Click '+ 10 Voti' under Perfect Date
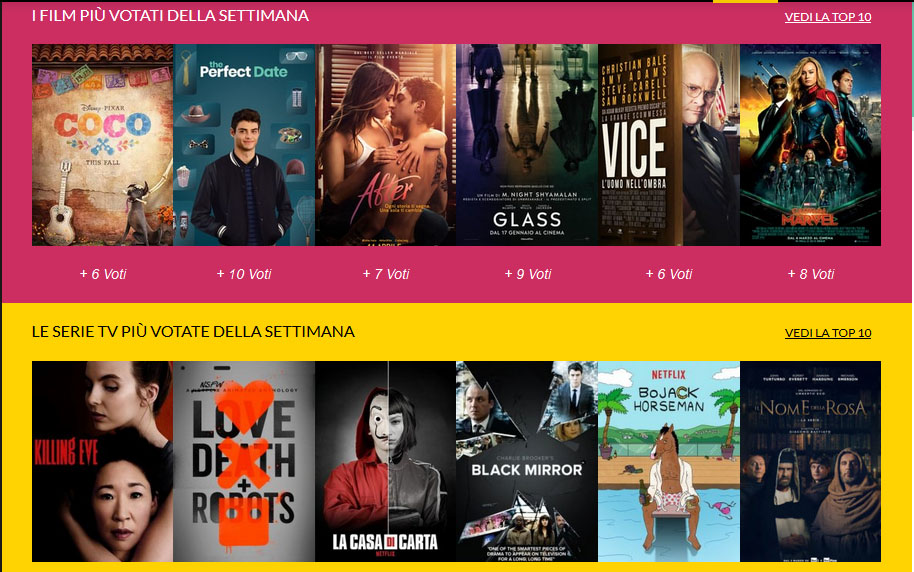Screen dimensions: 914x572 click(244, 274)
